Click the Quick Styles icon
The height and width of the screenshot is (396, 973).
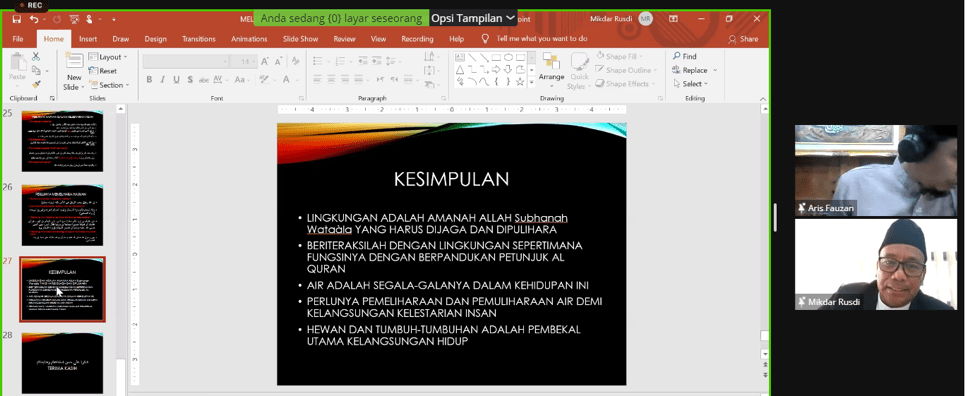580,71
